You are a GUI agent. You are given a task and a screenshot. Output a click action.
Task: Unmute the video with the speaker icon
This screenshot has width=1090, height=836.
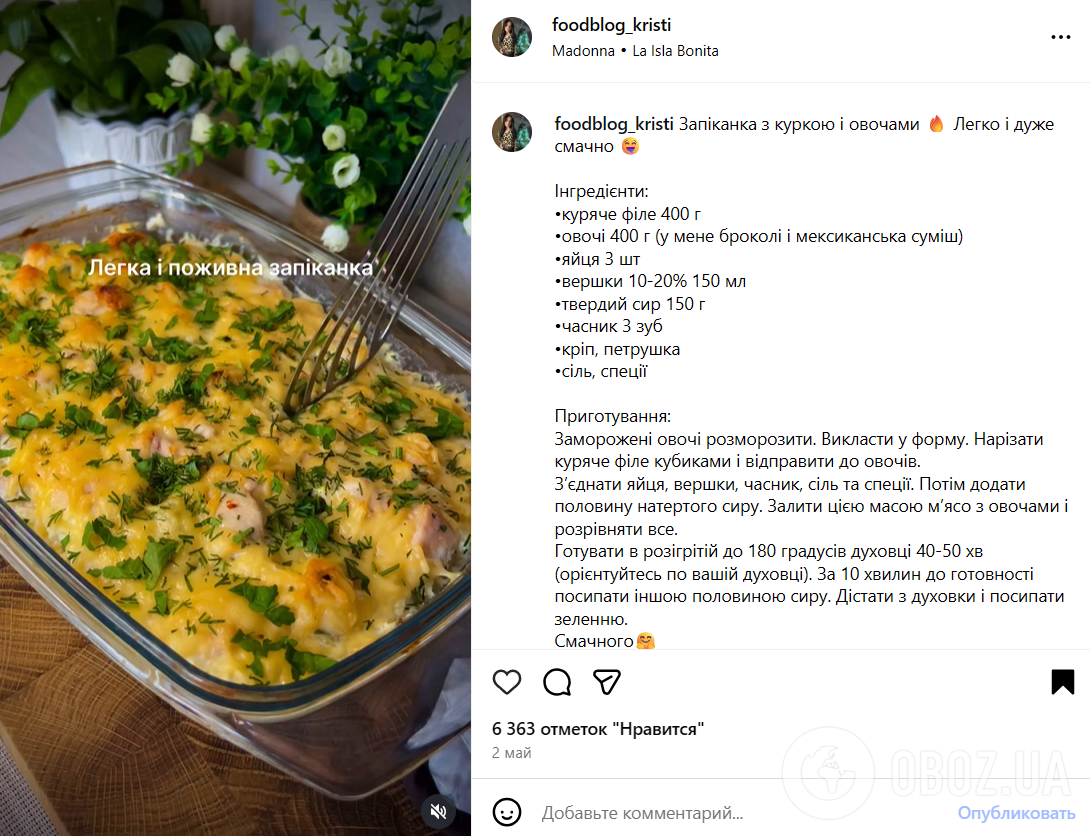pyautogui.click(x=438, y=813)
